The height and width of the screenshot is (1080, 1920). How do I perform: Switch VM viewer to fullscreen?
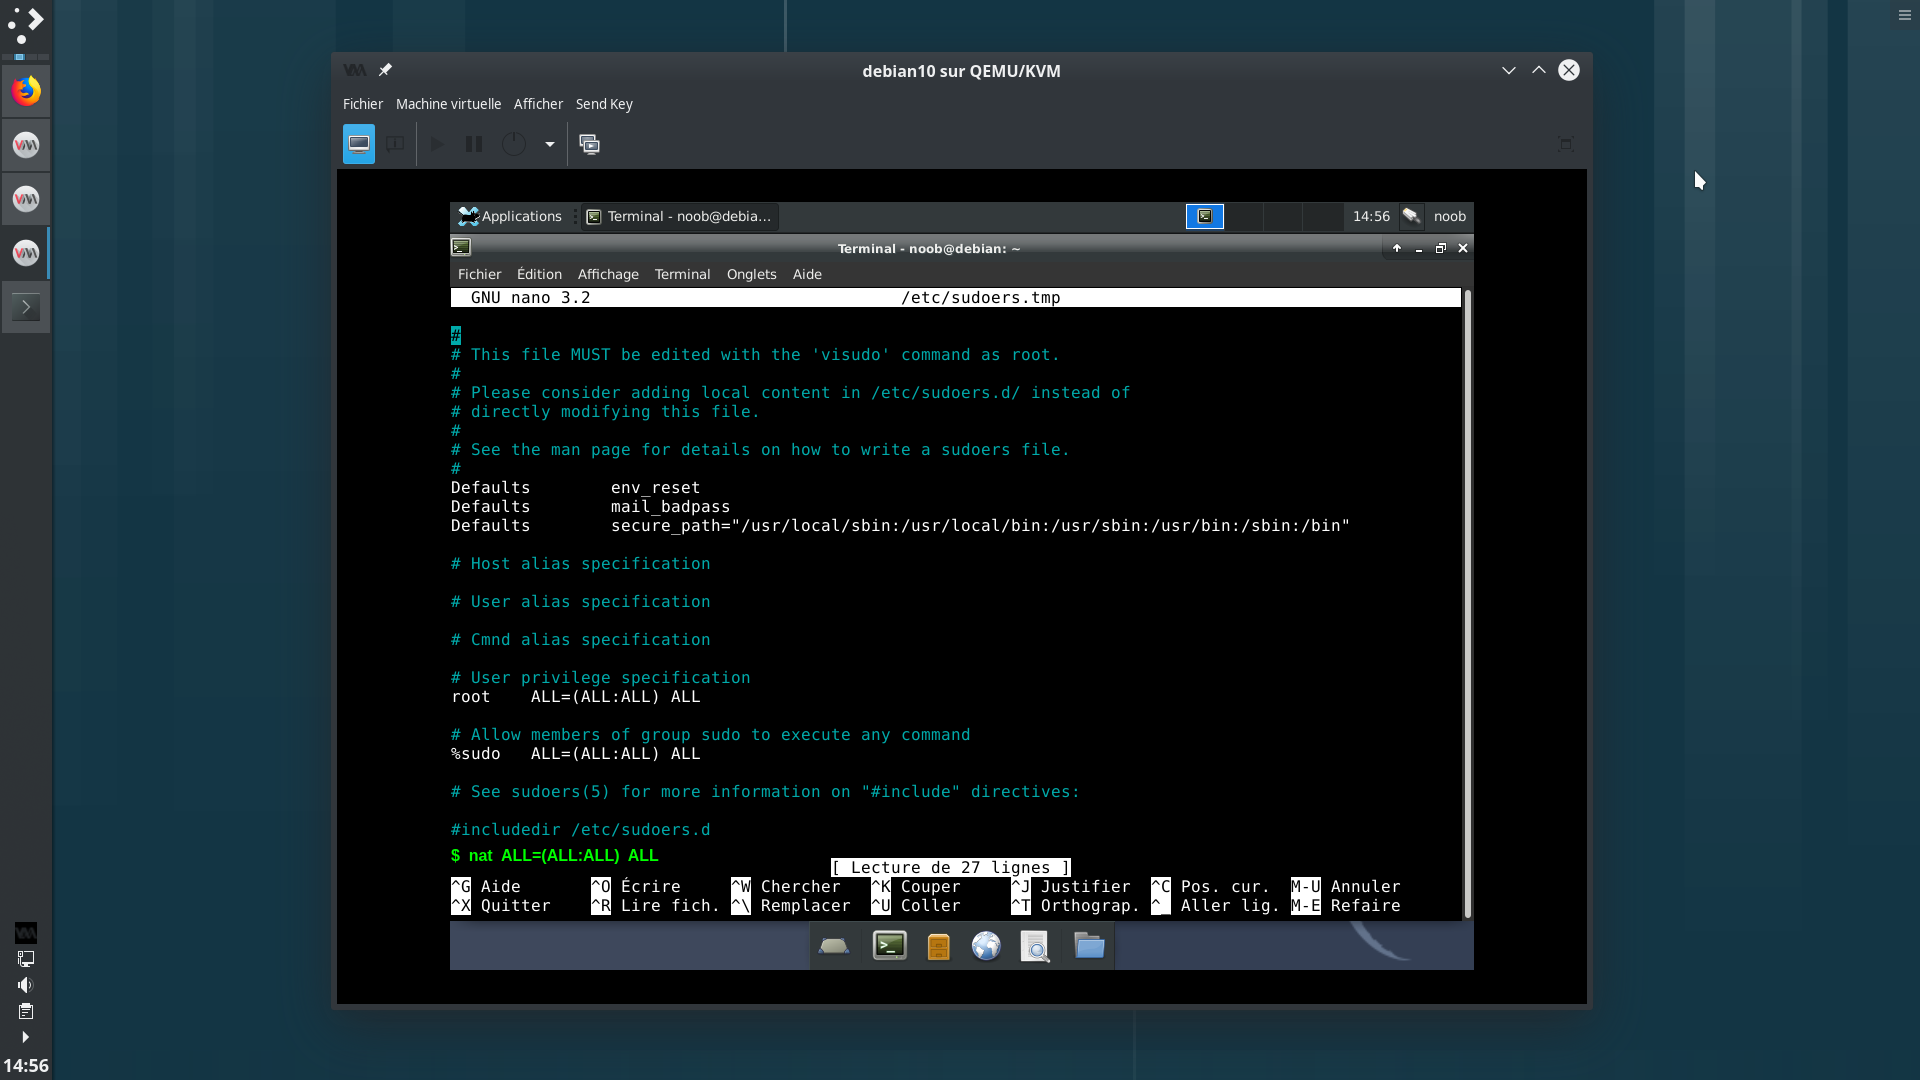pos(1566,144)
